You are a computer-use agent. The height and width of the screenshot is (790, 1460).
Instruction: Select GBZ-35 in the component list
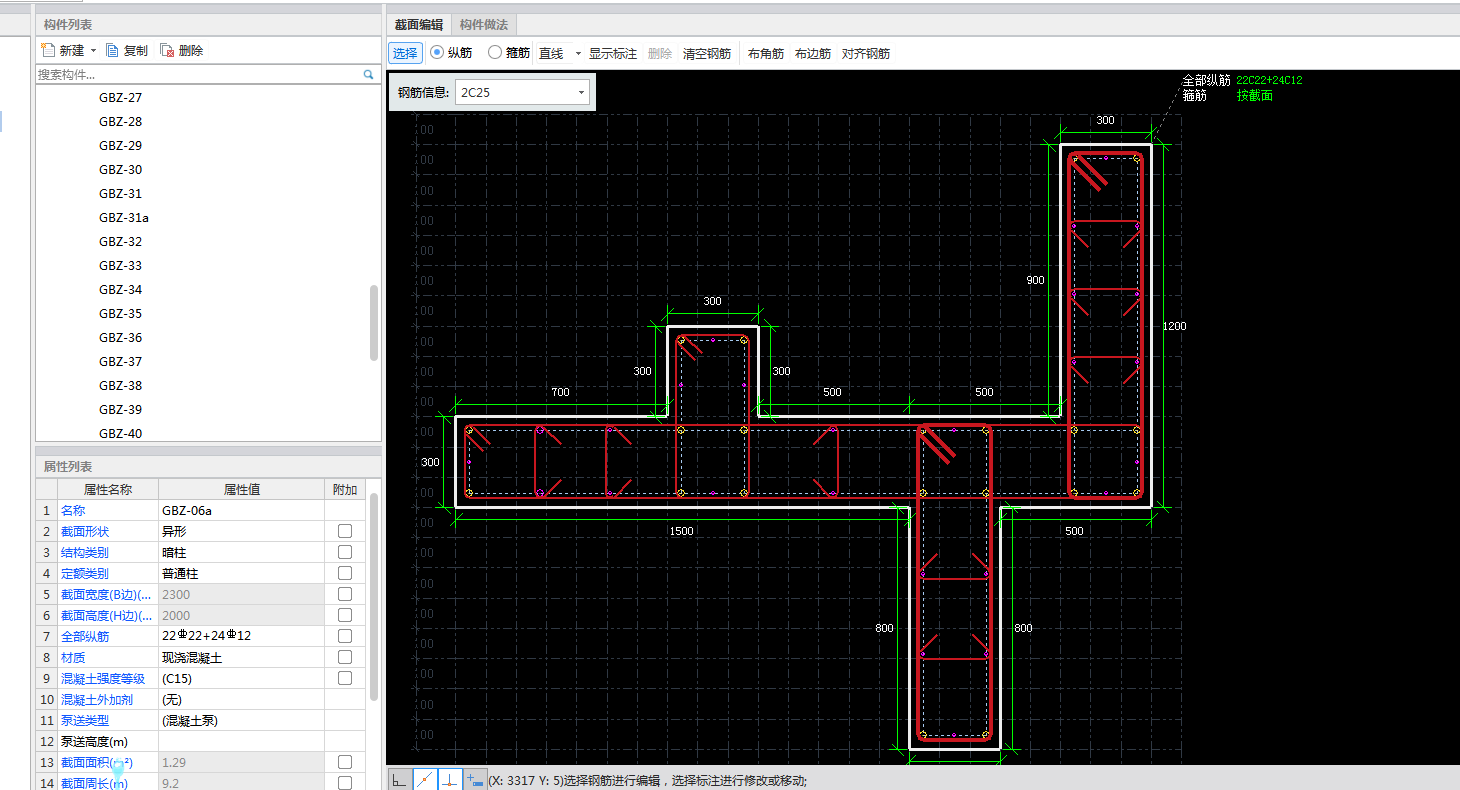coord(121,314)
